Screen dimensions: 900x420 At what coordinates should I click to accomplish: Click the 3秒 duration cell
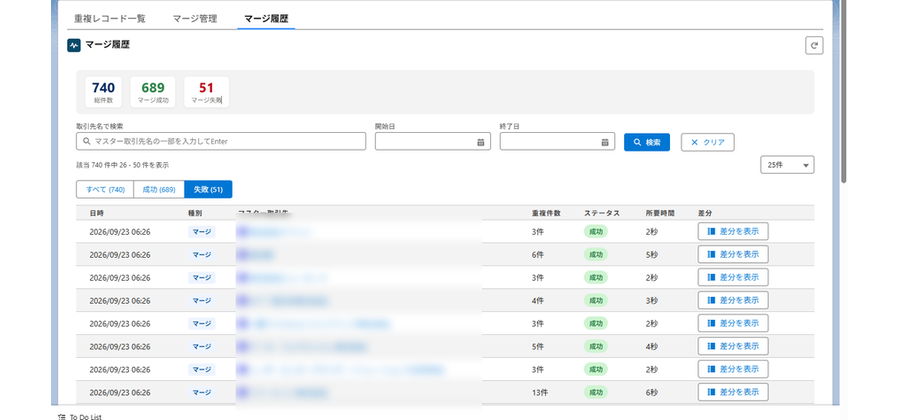[651, 301]
